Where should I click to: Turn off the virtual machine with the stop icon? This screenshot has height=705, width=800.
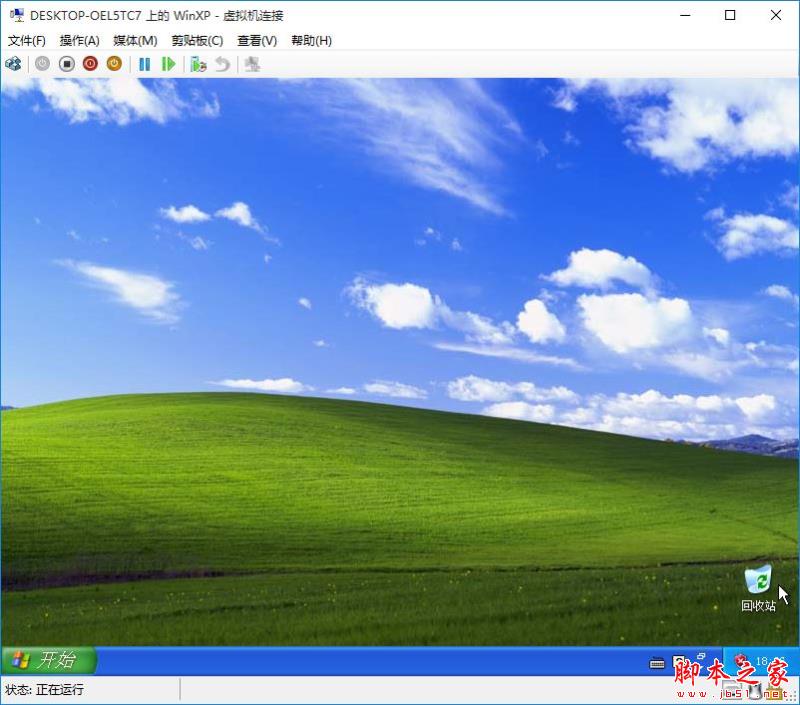[66, 64]
